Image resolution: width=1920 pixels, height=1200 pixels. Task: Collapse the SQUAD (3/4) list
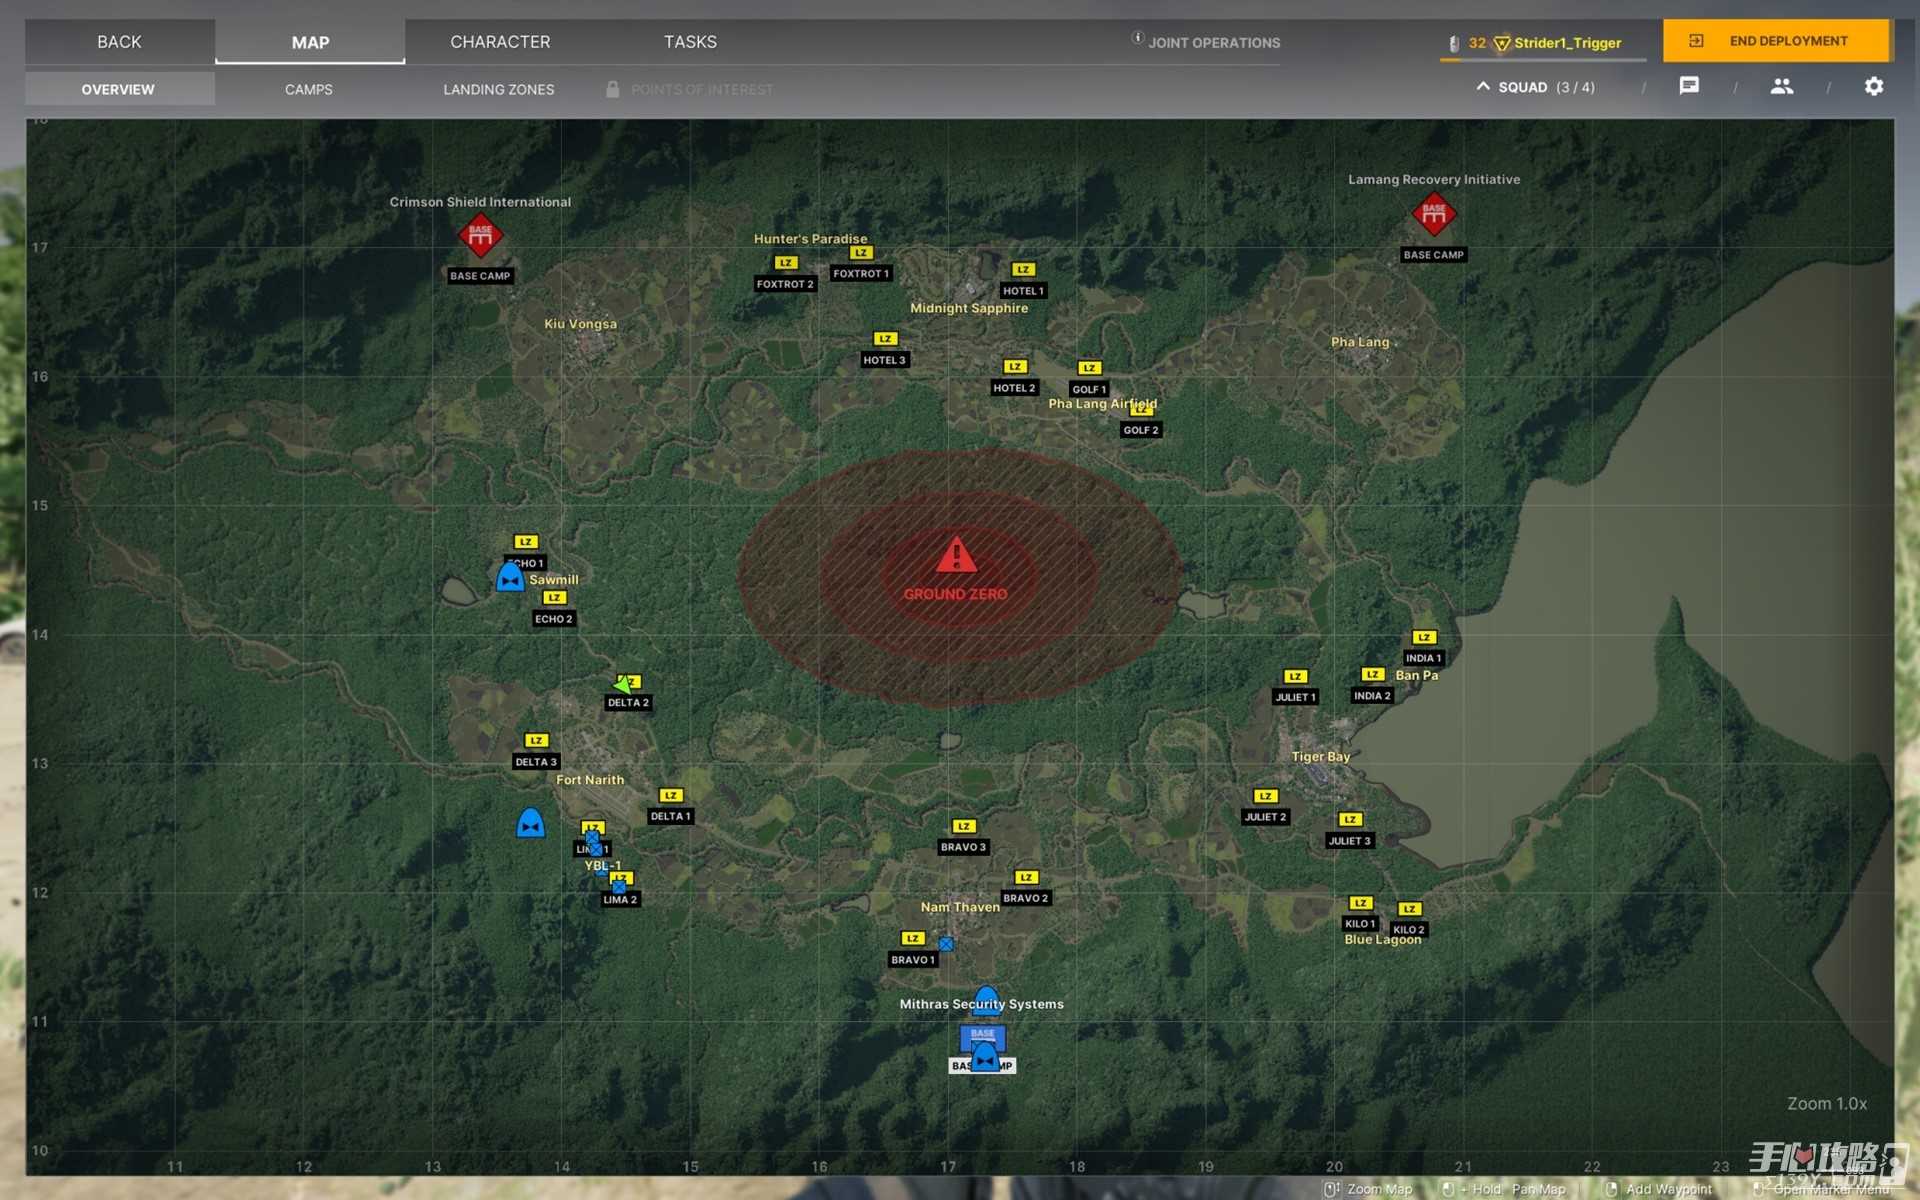(x=1536, y=87)
